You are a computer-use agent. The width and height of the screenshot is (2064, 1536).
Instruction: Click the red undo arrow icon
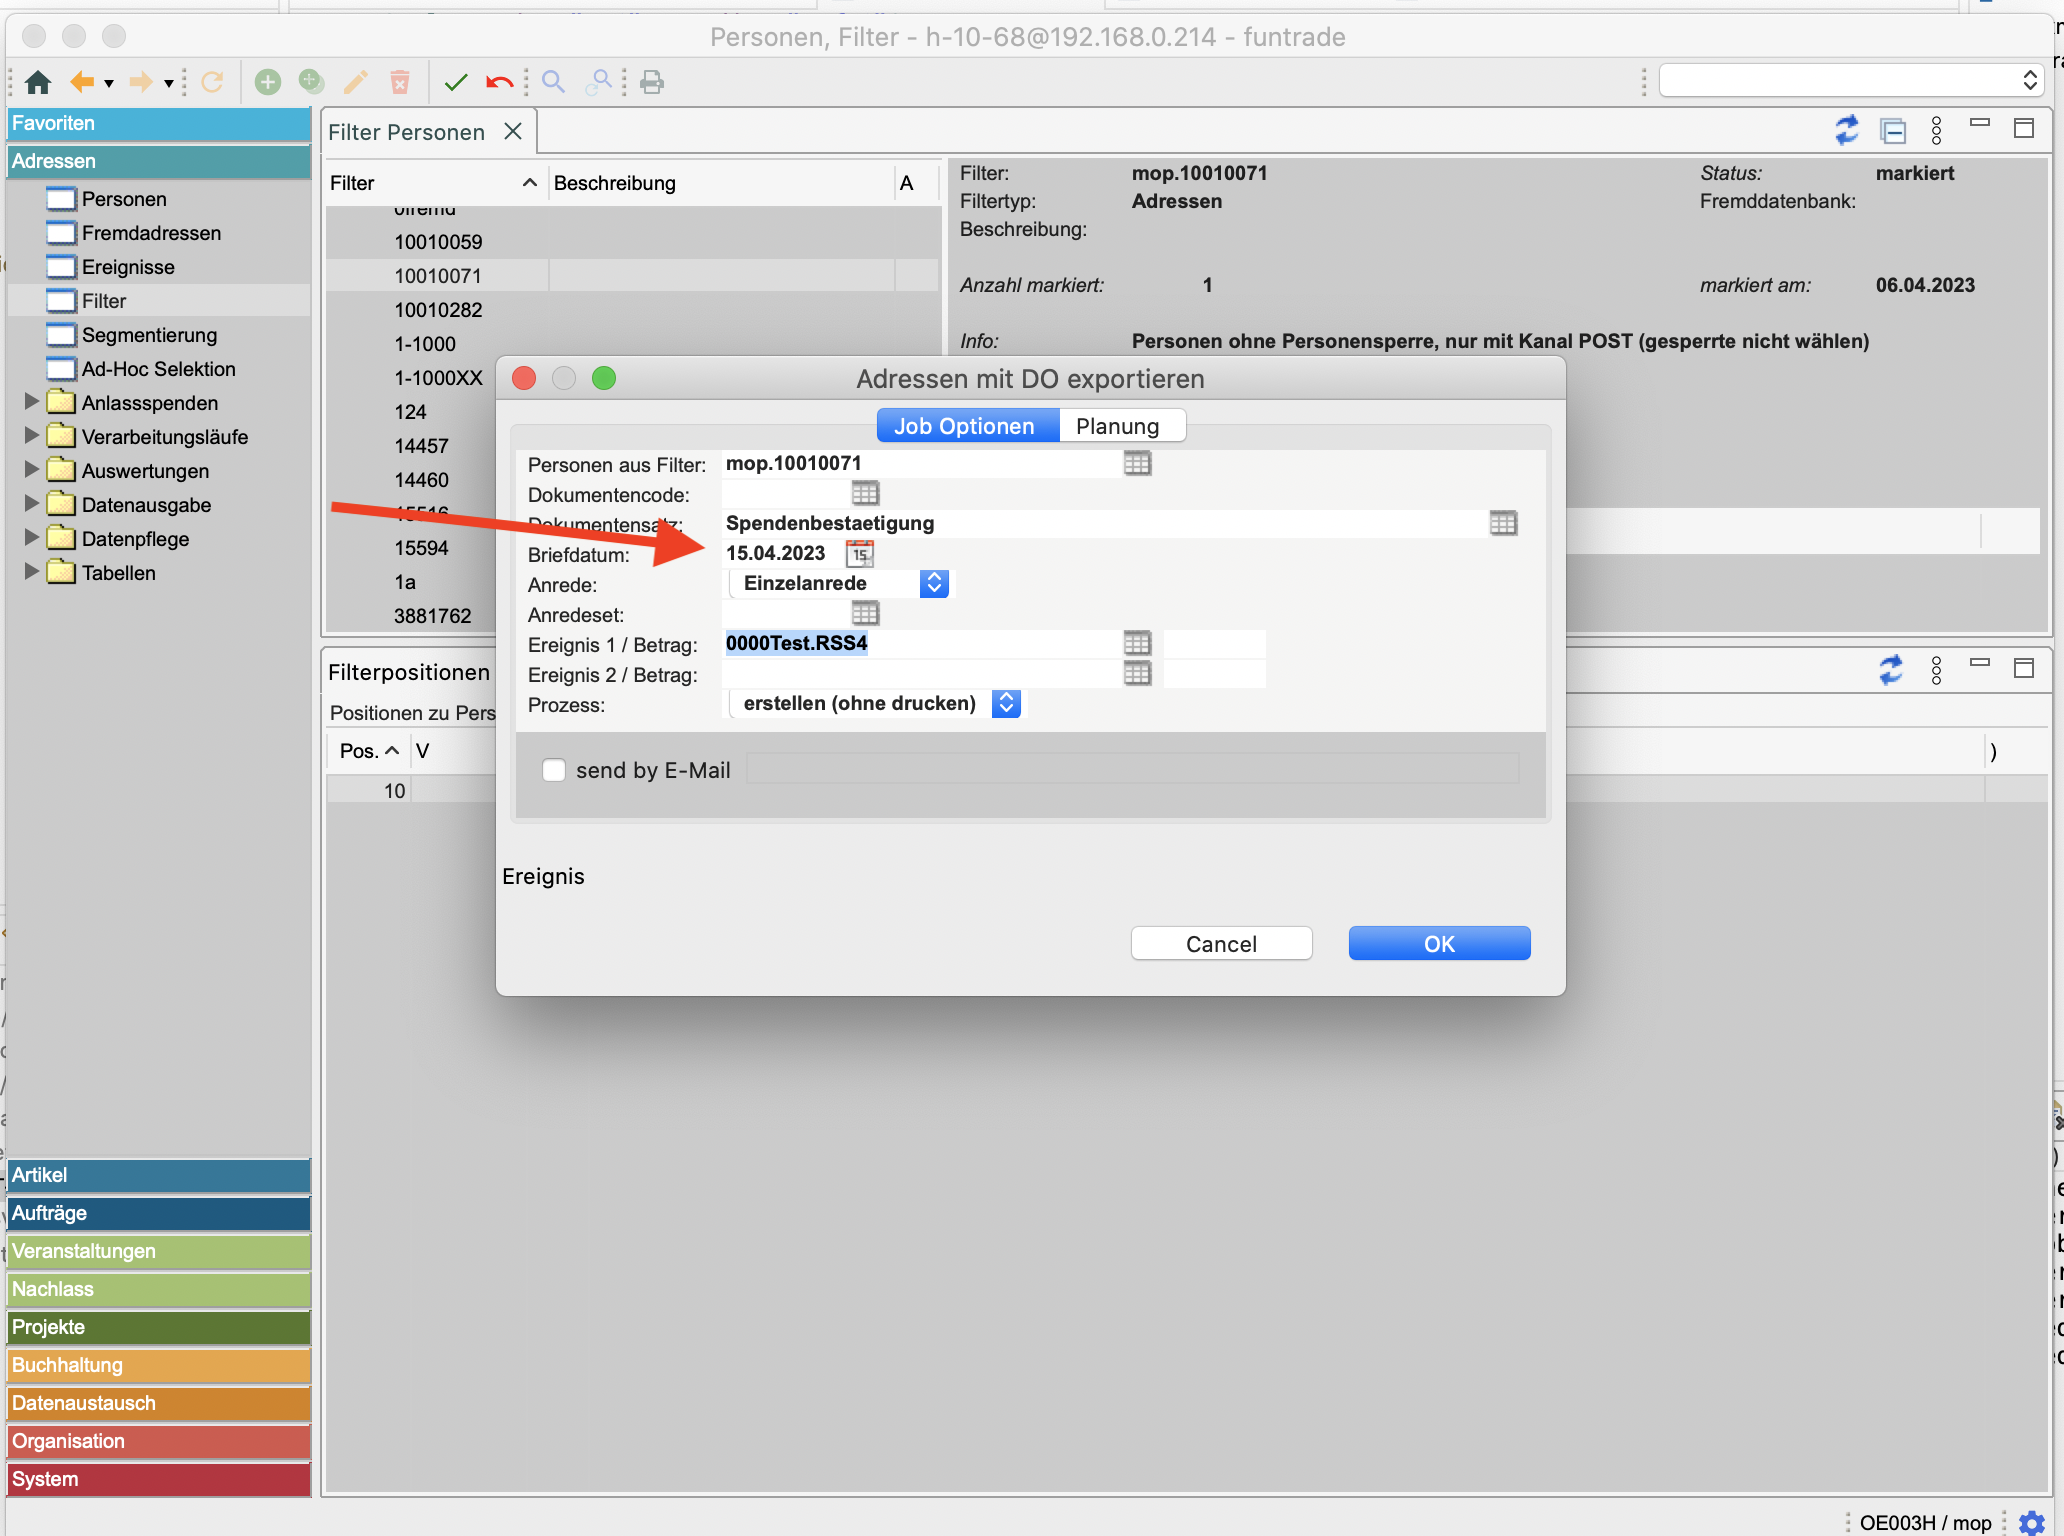point(499,82)
